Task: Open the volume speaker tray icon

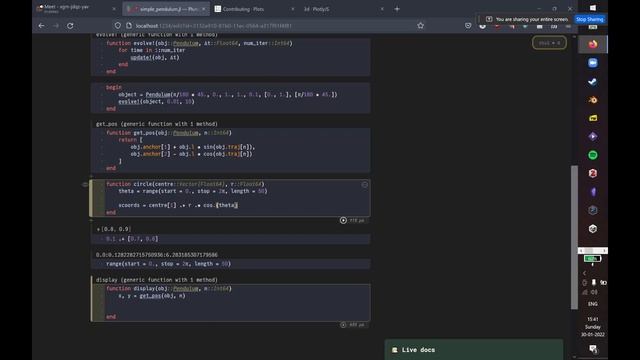Action: 594,292
